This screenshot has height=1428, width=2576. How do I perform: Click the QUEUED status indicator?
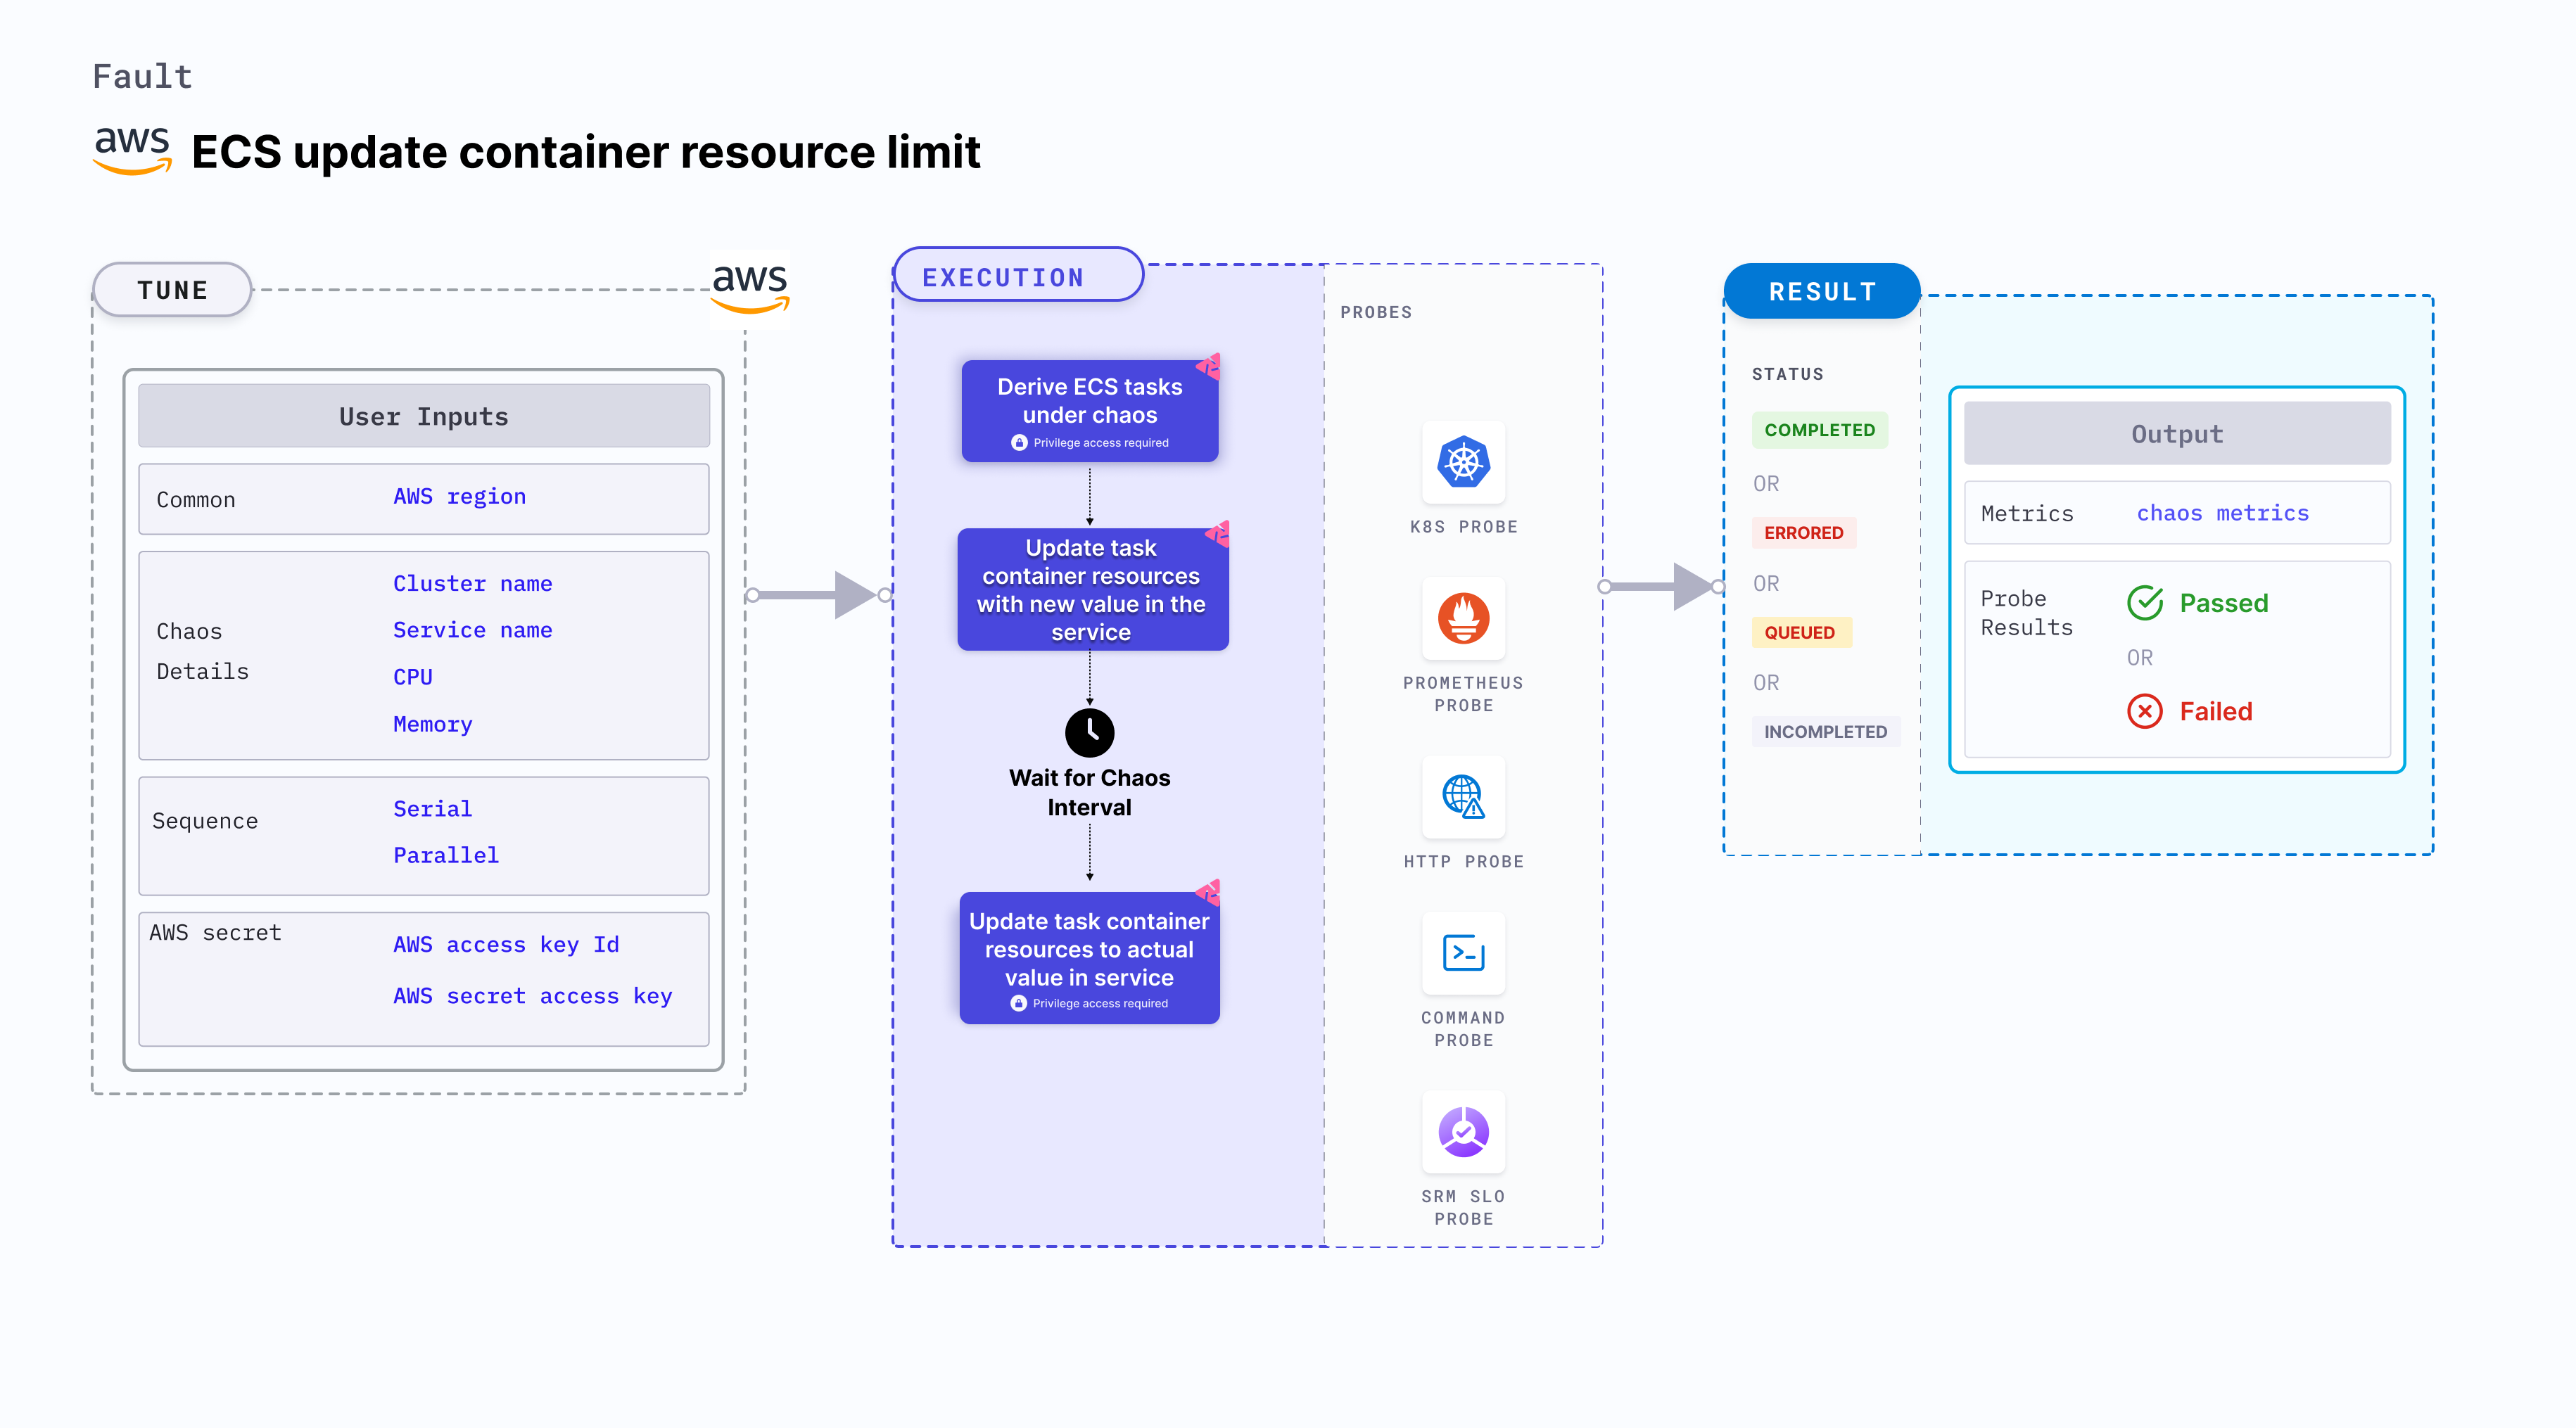click(x=1801, y=632)
